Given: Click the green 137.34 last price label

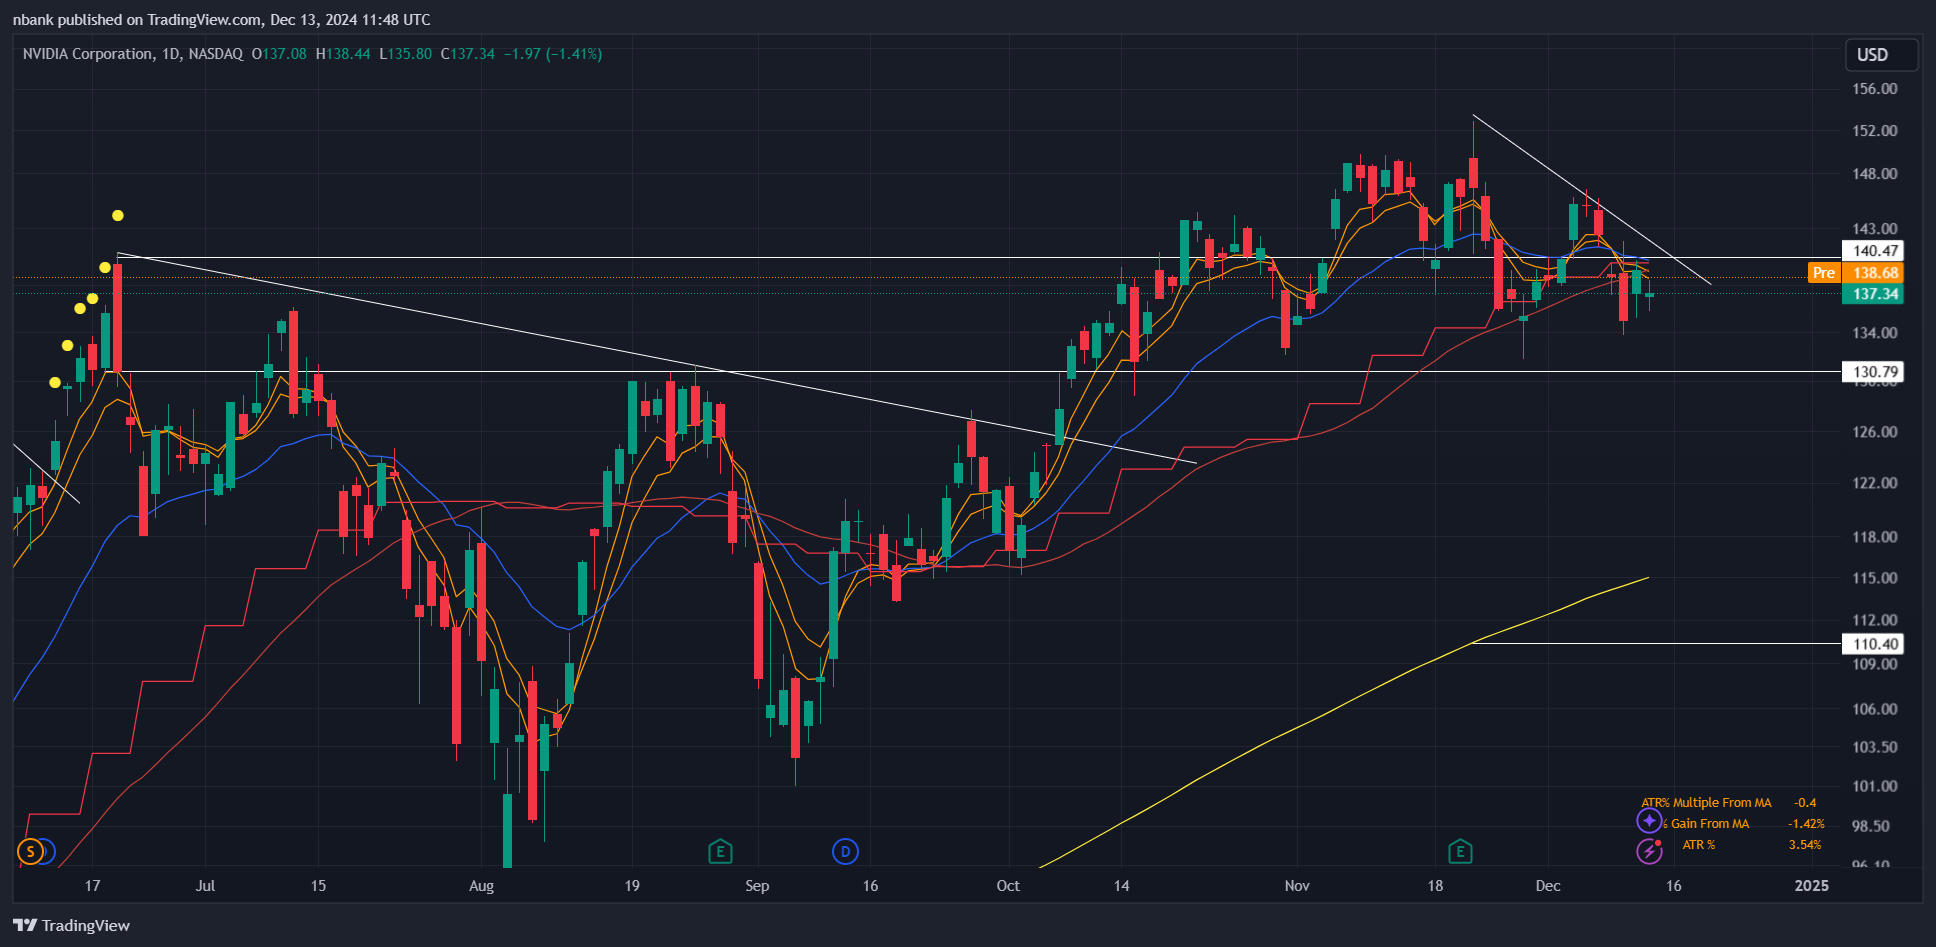Looking at the screenshot, I should (1873, 294).
